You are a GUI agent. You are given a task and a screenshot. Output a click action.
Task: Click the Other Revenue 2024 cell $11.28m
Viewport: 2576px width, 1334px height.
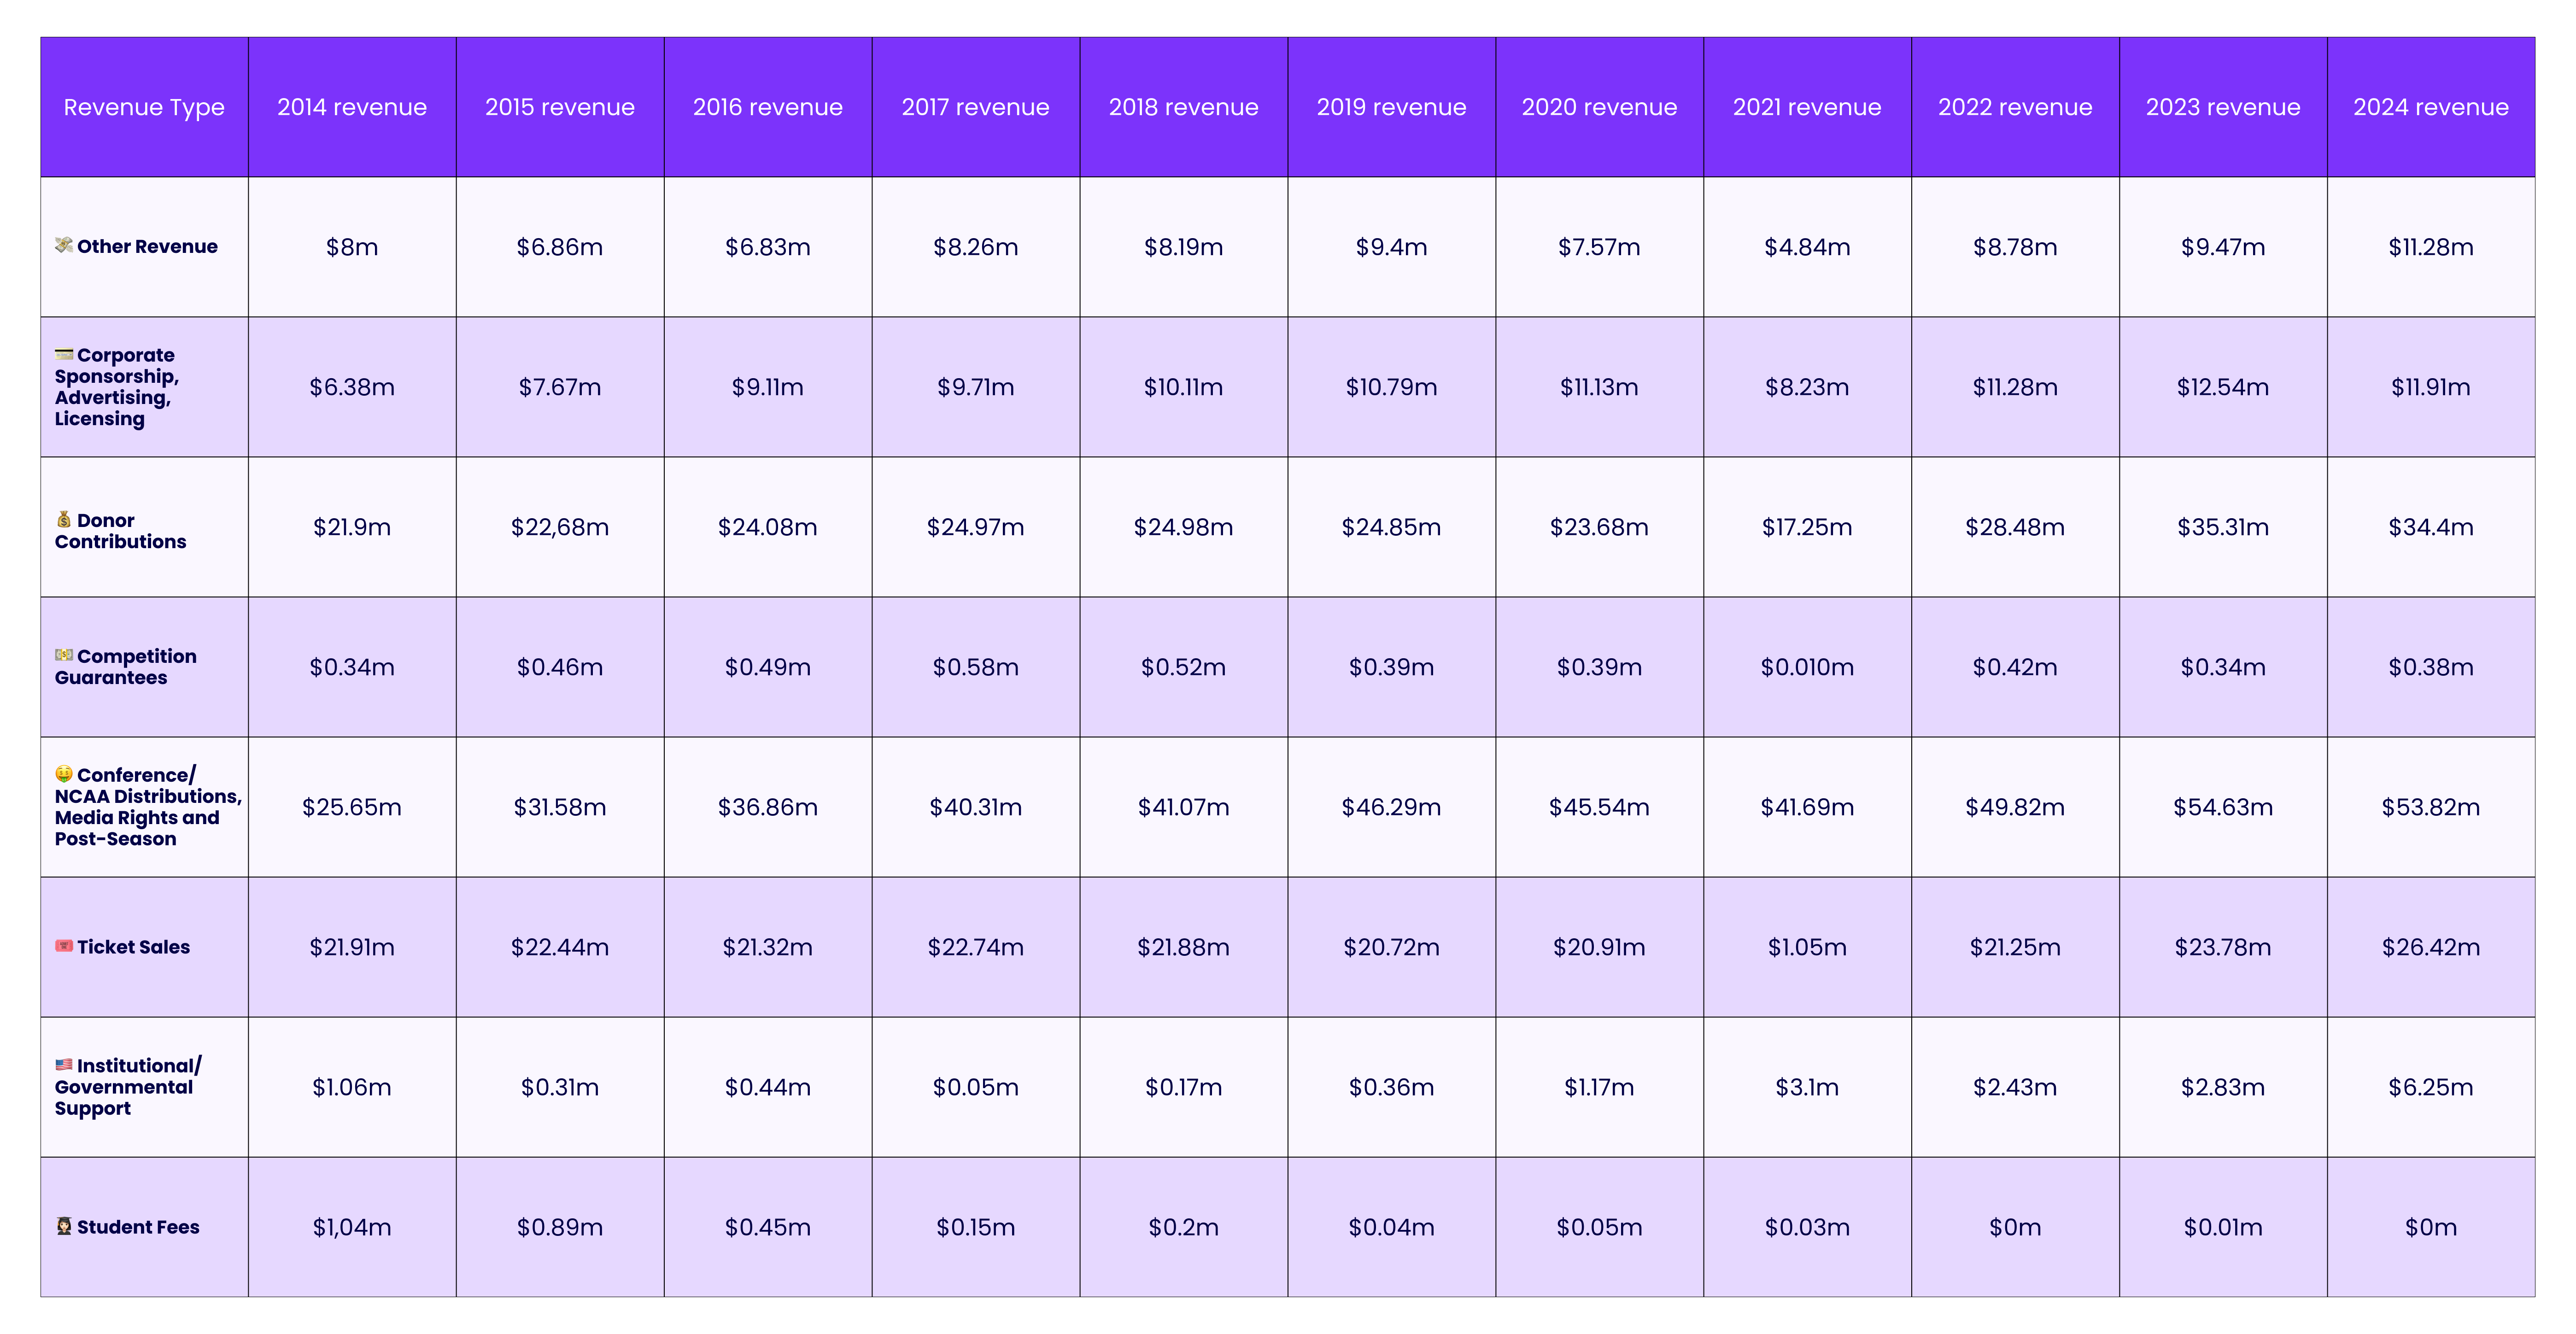(2430, 247)
